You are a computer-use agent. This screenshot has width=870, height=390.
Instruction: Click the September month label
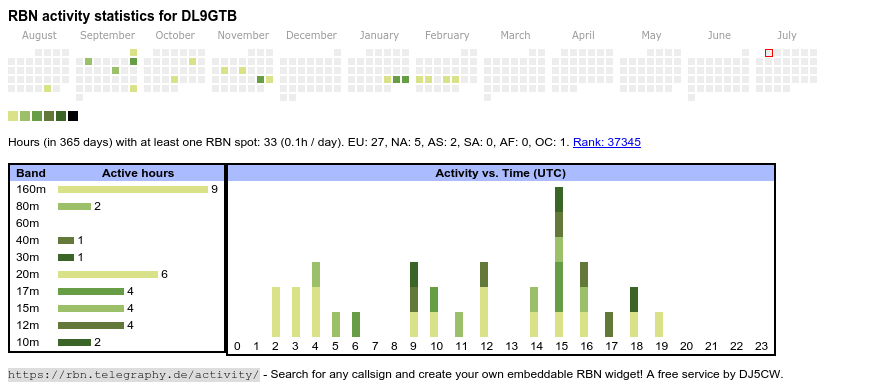(x=107, y=35)
